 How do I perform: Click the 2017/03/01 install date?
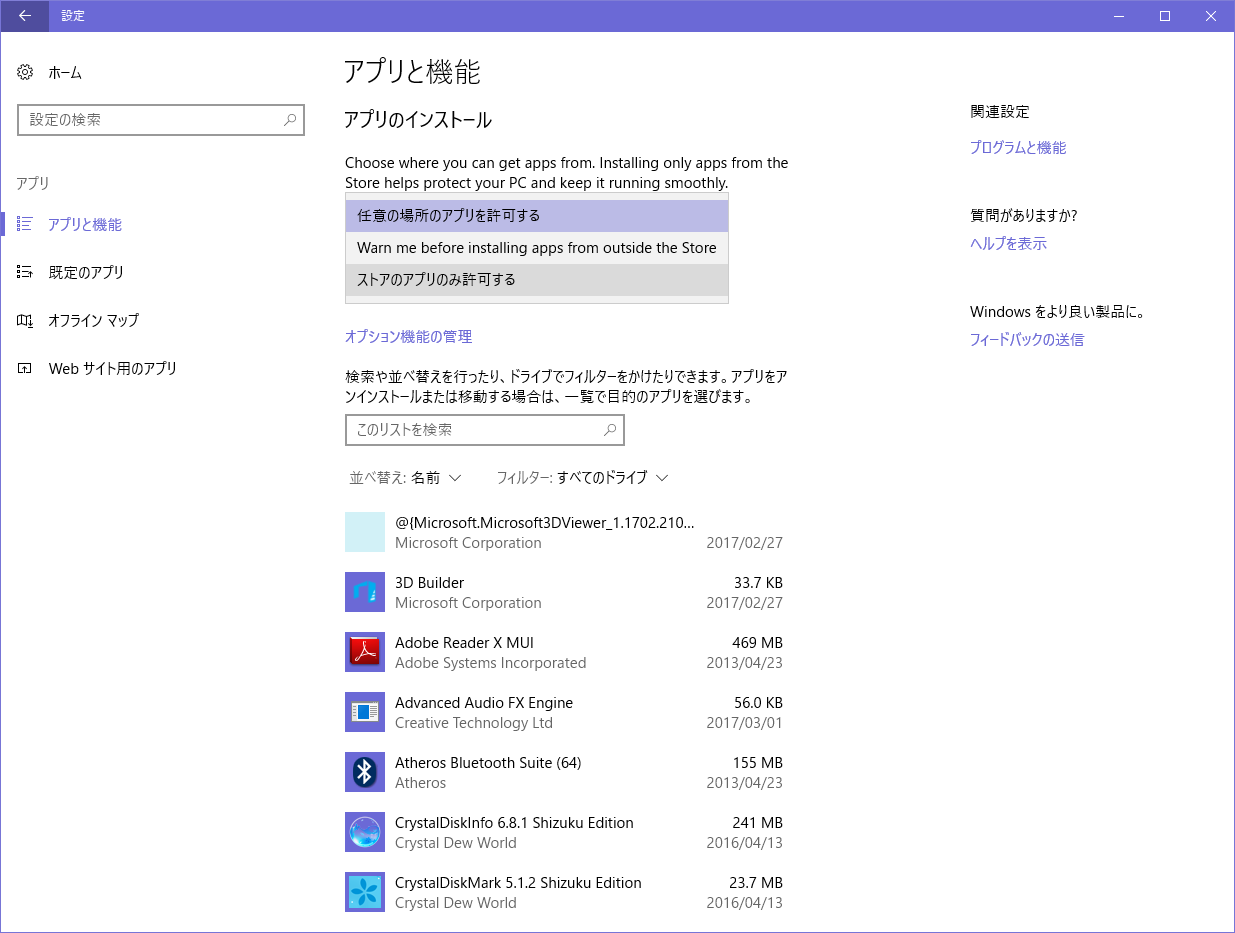click(744, 723)
